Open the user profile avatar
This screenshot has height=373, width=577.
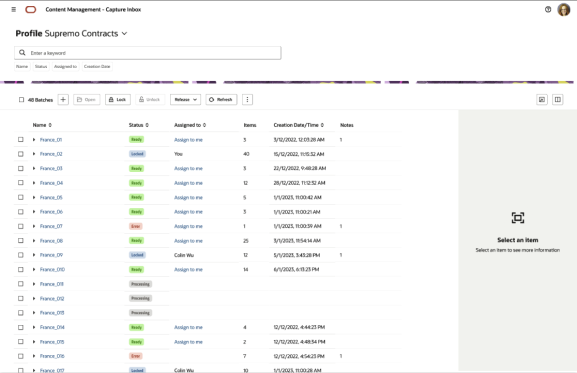[563, 10]
